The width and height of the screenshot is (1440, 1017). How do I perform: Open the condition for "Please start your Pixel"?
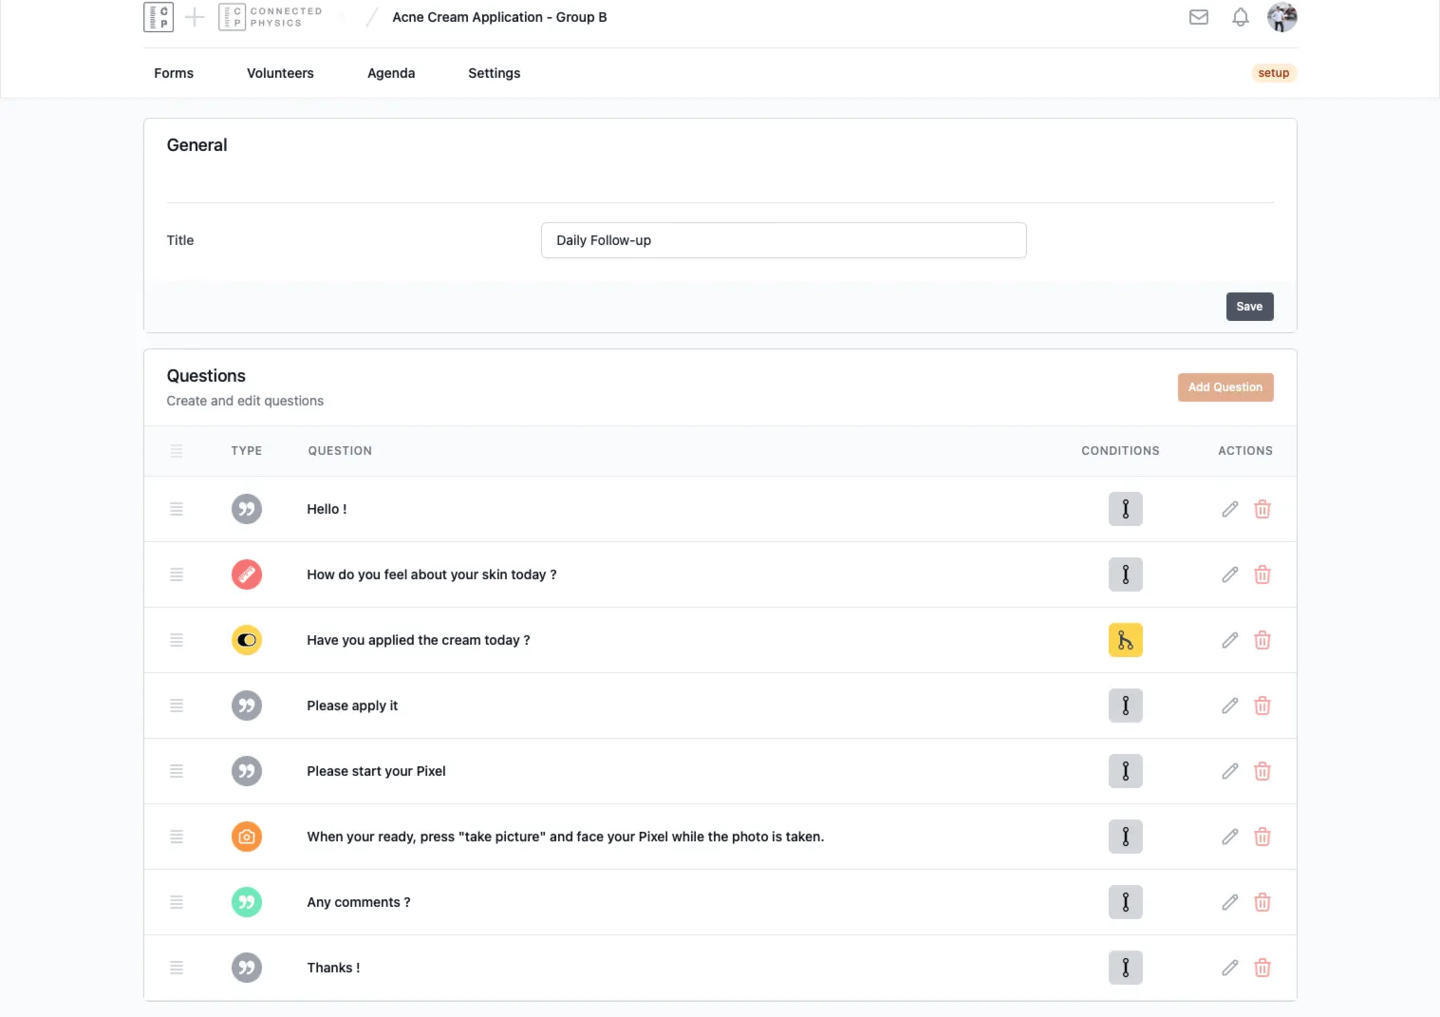pos(1125,771)
